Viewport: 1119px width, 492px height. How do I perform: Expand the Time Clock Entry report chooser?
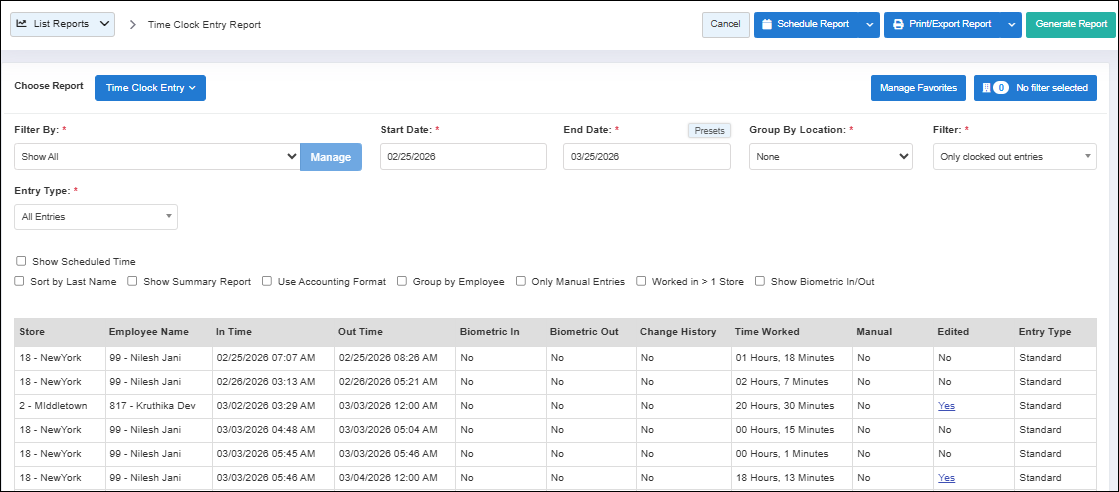pyautogui.click(x=150, y=88)
